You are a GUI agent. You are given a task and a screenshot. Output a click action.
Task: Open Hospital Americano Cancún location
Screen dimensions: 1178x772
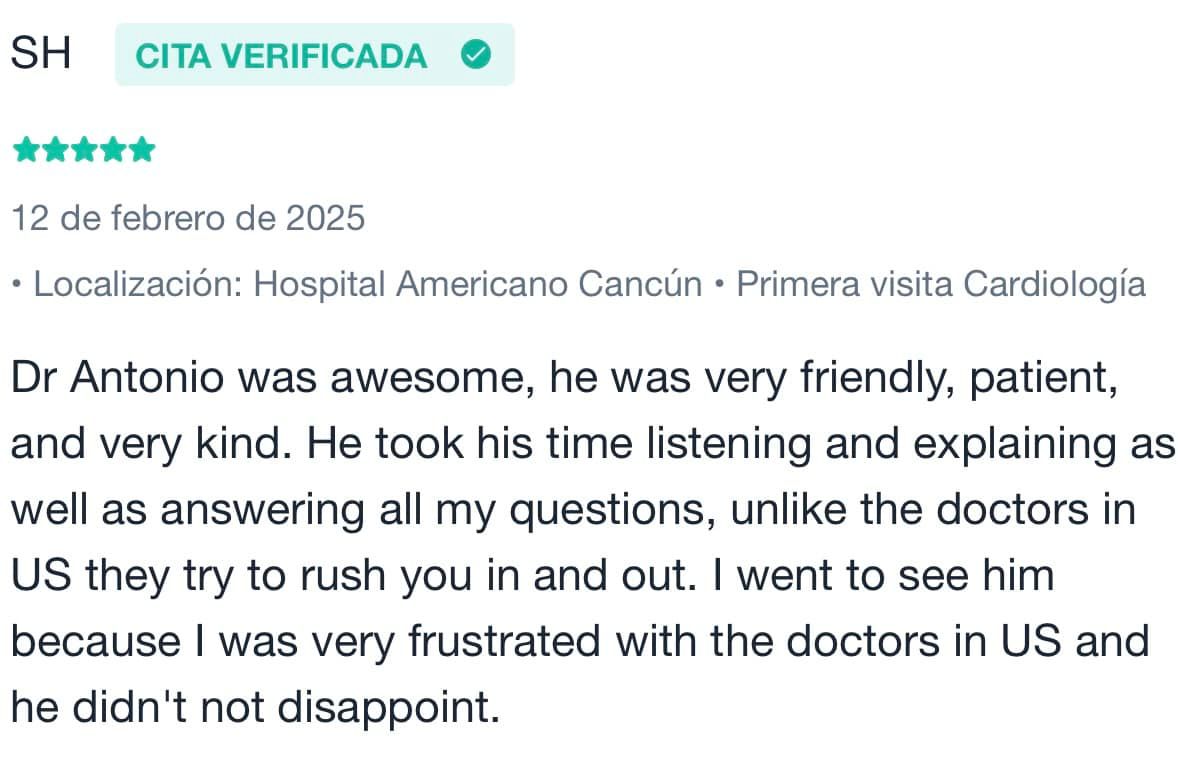point(478,285)
